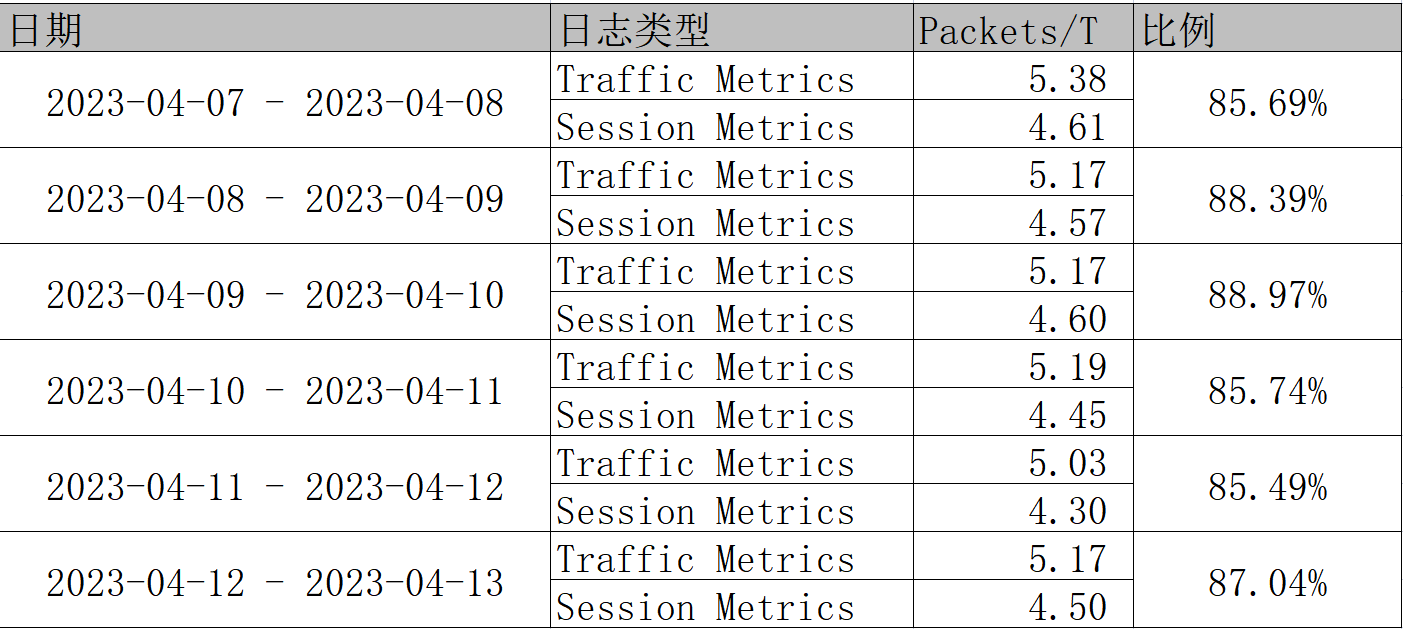Screen dimensions: 1403x629
Task: Click the 日志类型 column header
Action: (634, 31)
